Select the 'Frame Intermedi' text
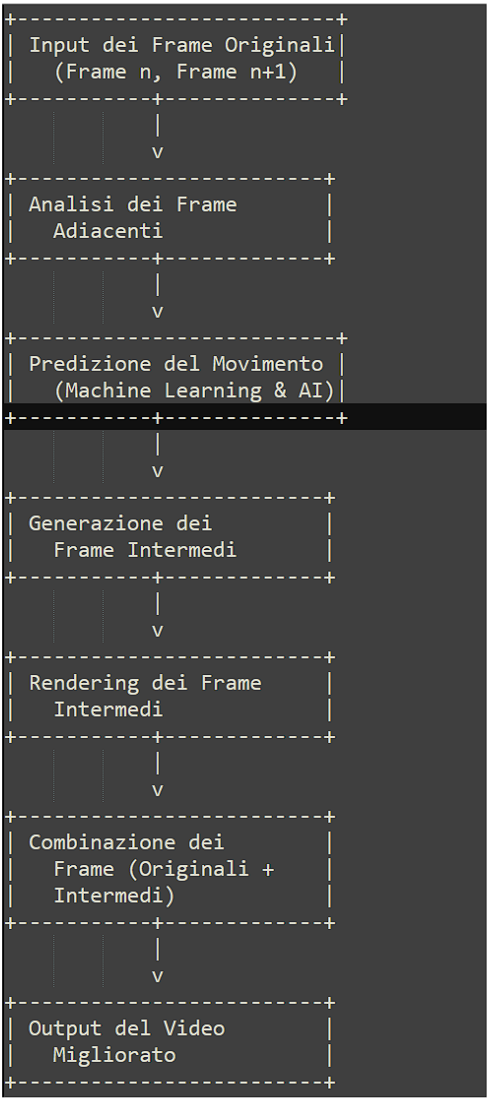 [145, 550]
